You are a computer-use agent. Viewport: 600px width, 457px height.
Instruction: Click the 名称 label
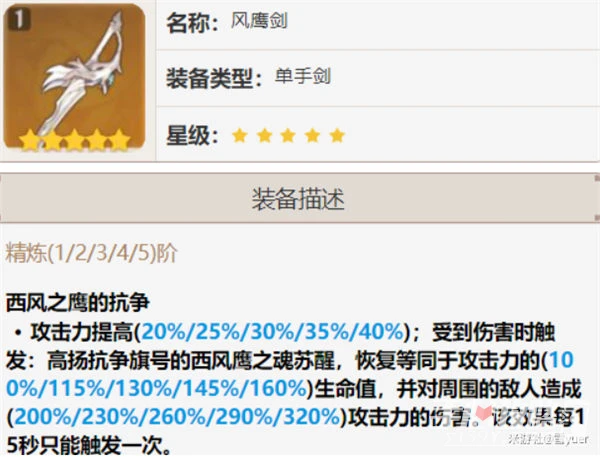coord(192,23)
